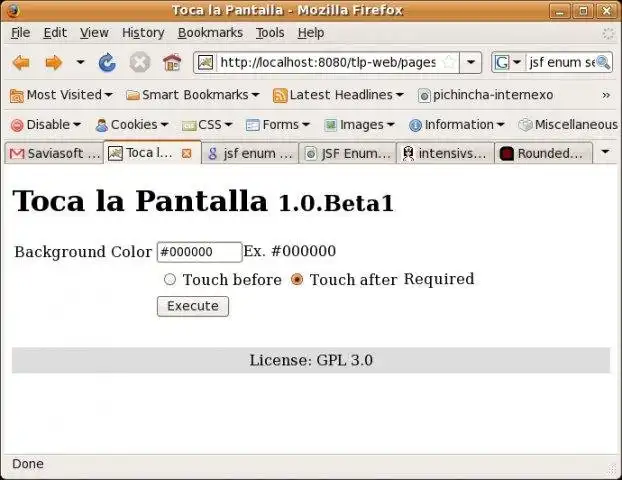622x480 pixels.
Task: Open the Bookmarks menu
Action: tap(210, 33)
